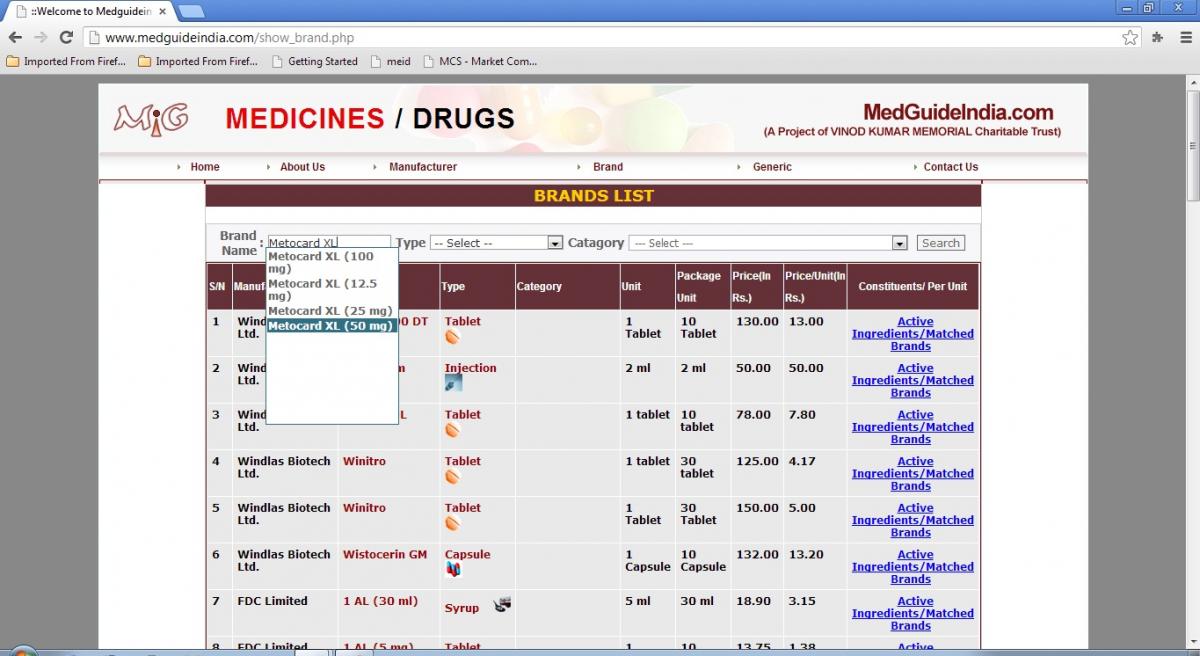Click the S/N column header

217,286
